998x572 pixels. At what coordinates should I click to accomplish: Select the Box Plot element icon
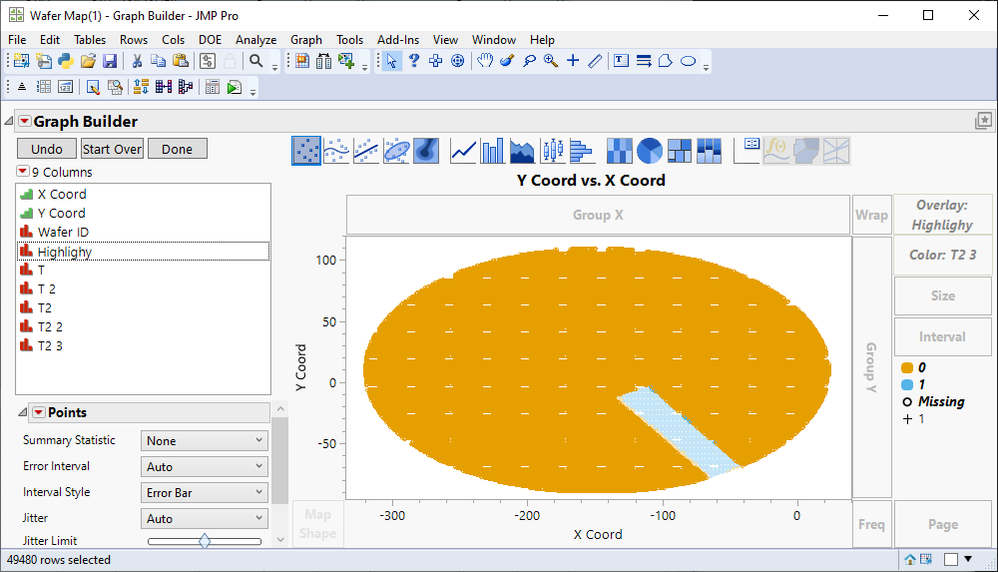552,151
